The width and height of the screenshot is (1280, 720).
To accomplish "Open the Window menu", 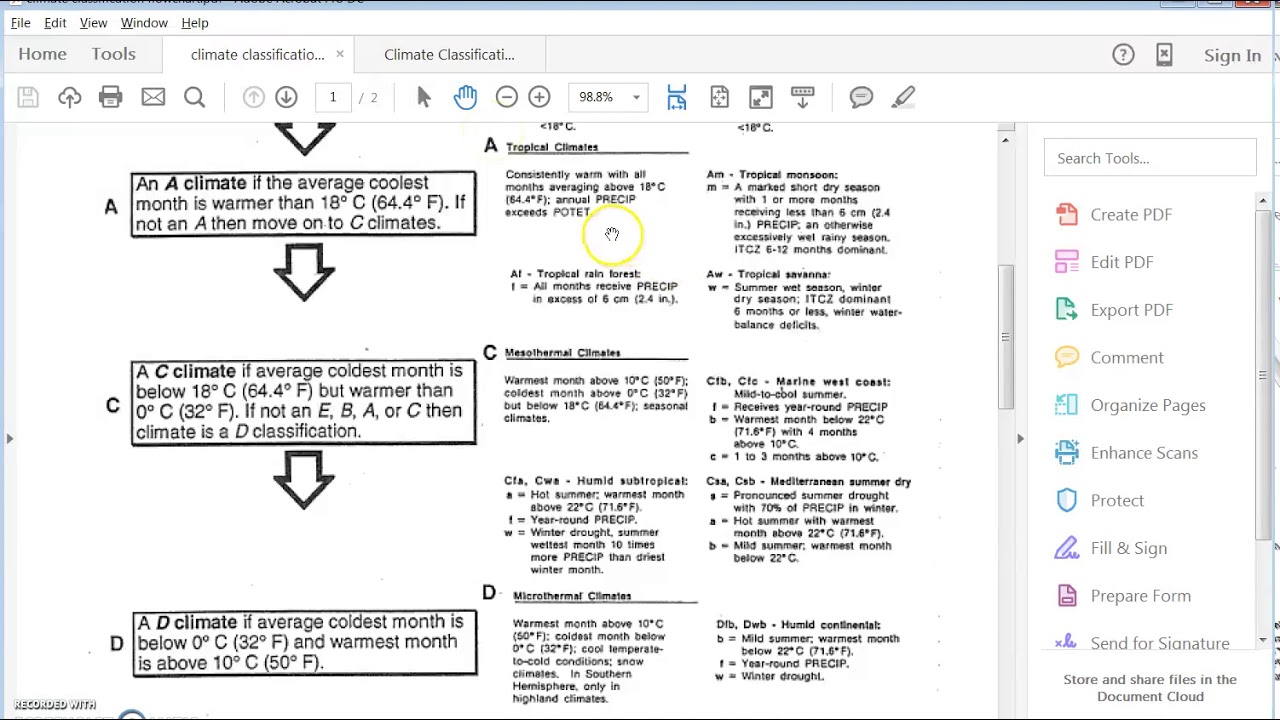I will (144, 22).
